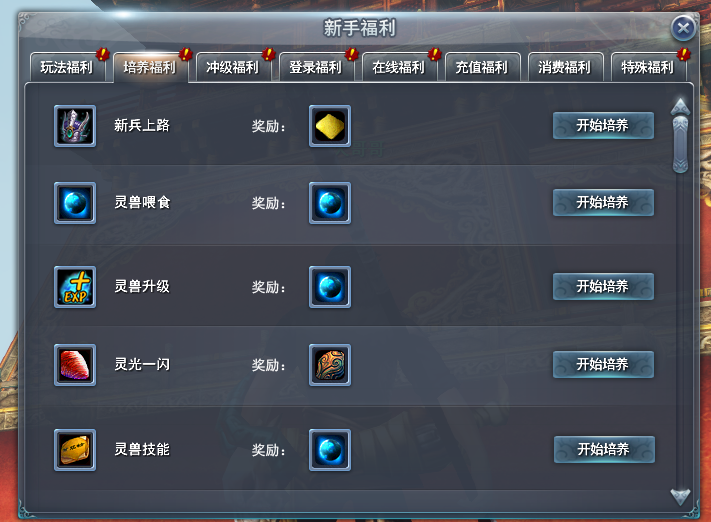Select the 灵兽喂食 blue orb task icon
The width and height of the screenshot is (711, 522).
click(75, 203)
